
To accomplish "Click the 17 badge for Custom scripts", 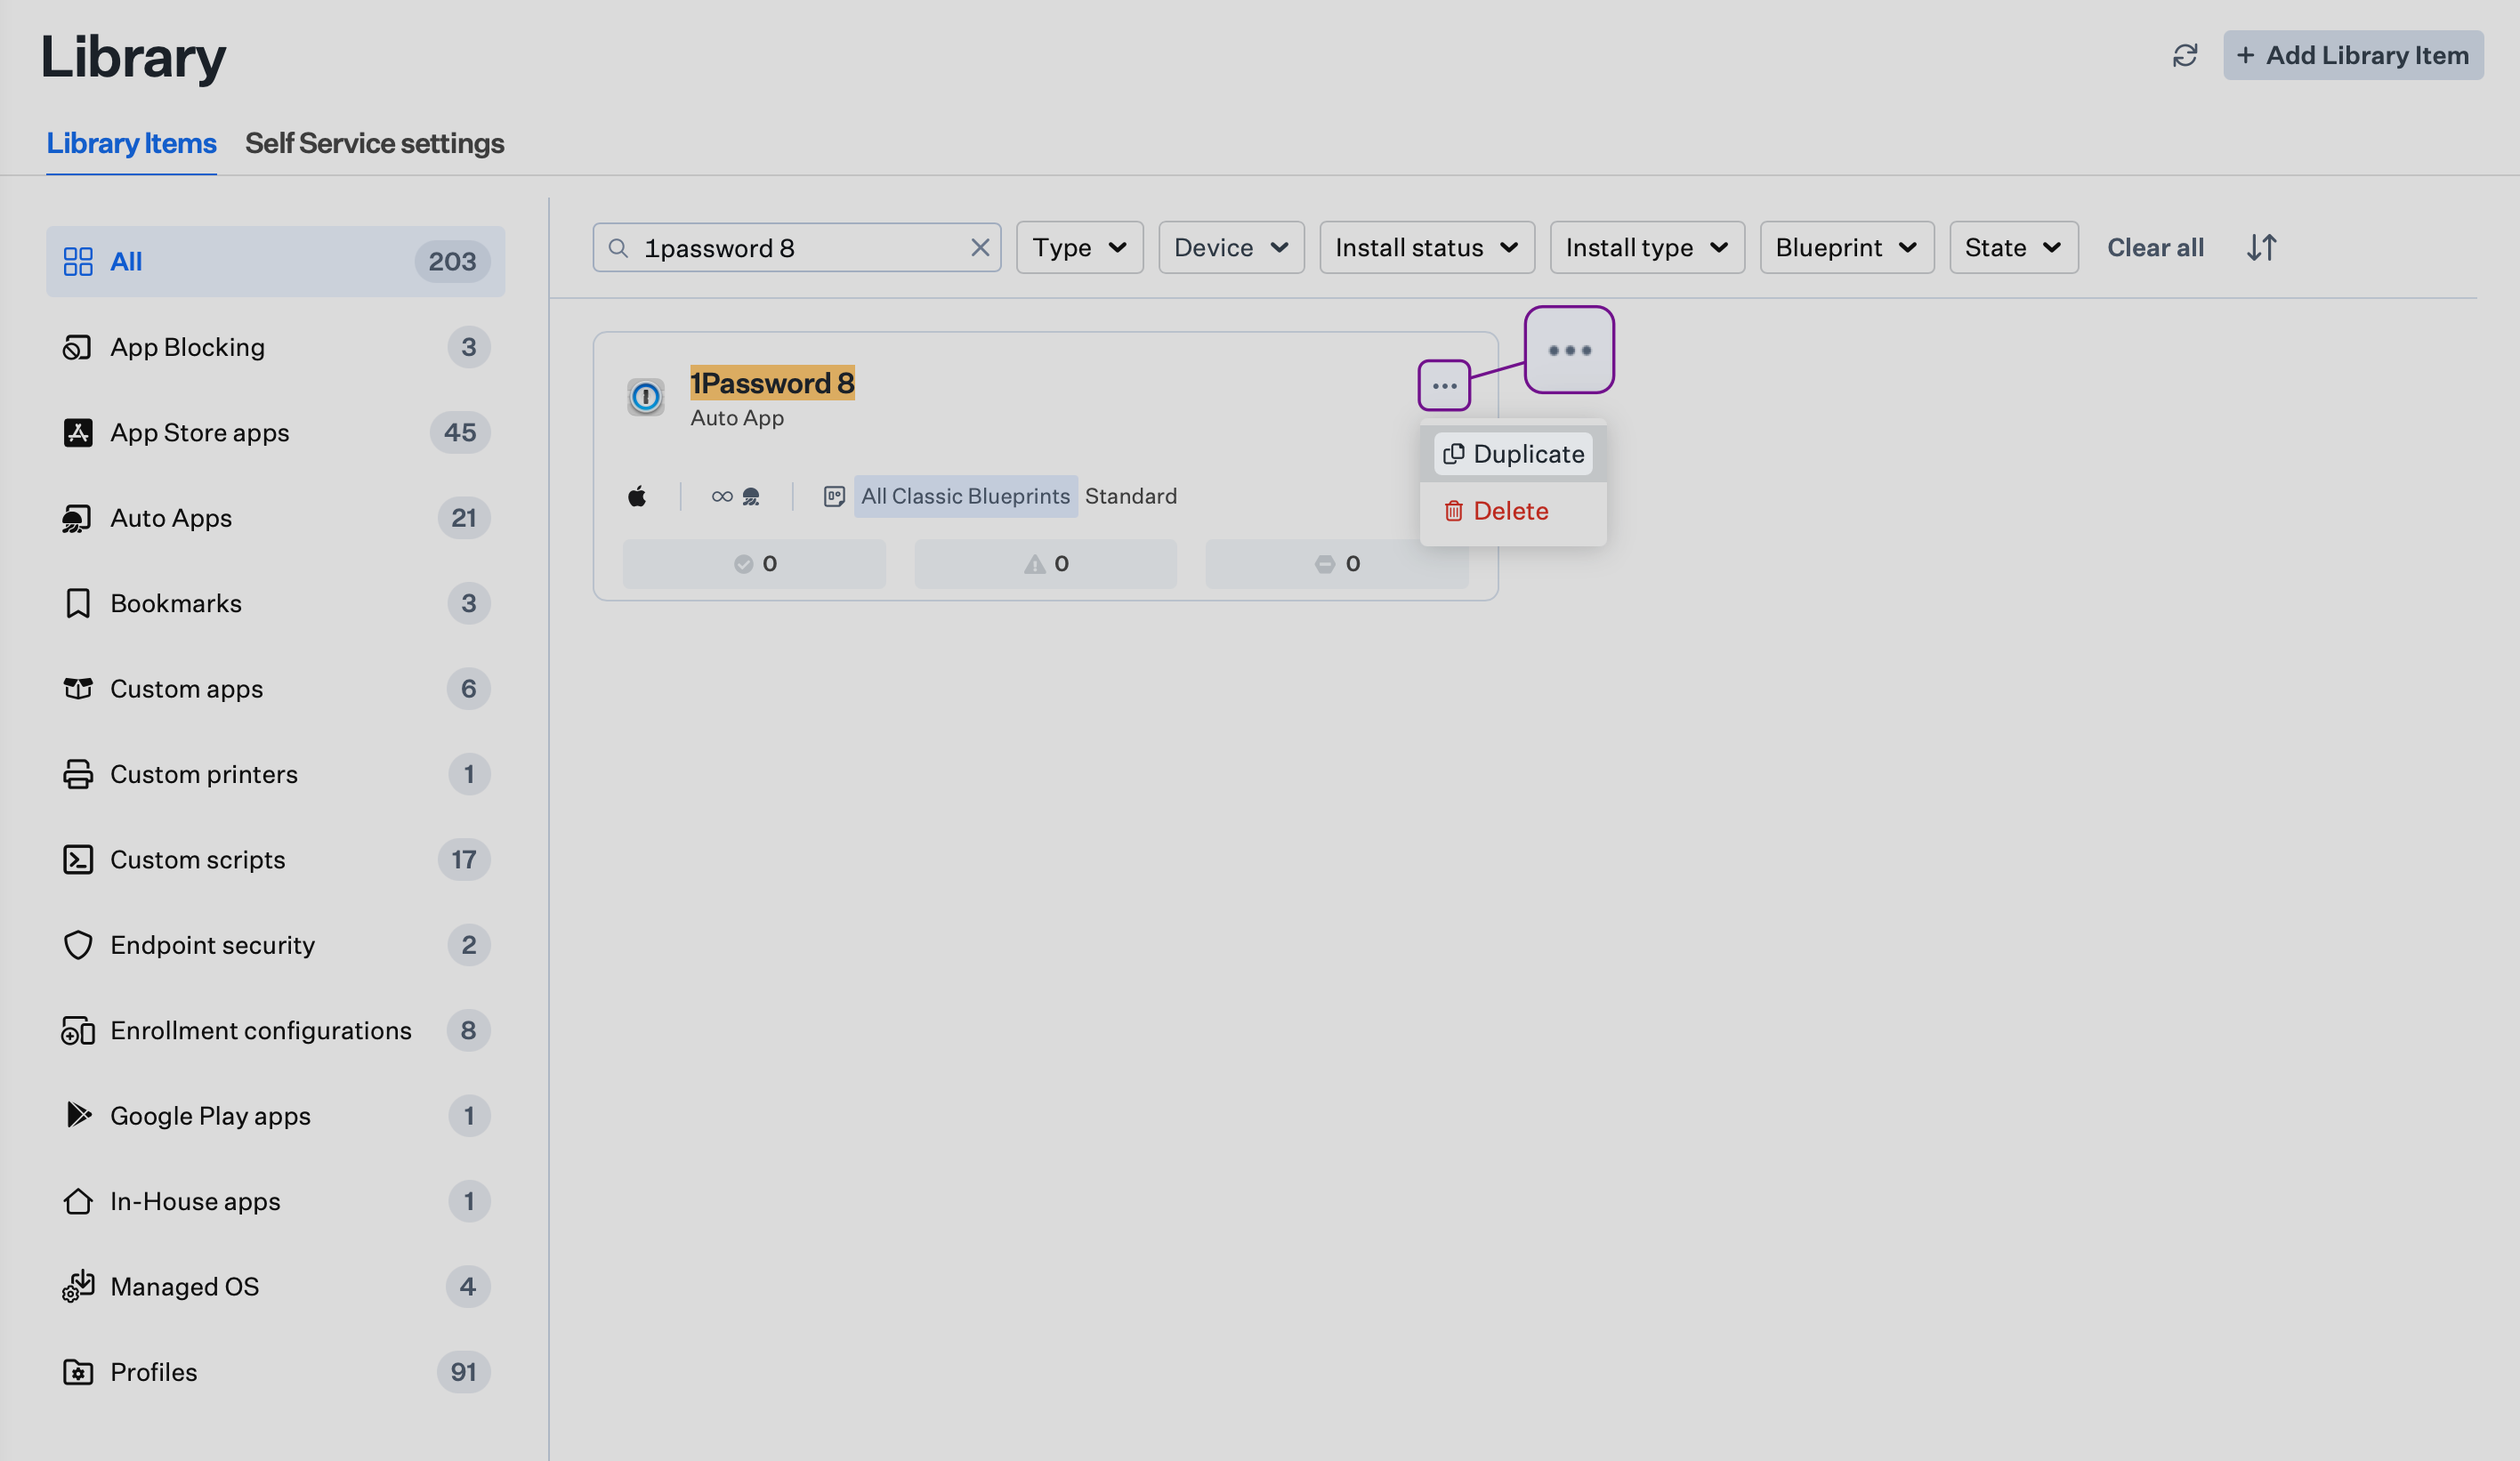I will tap(464, 859).
